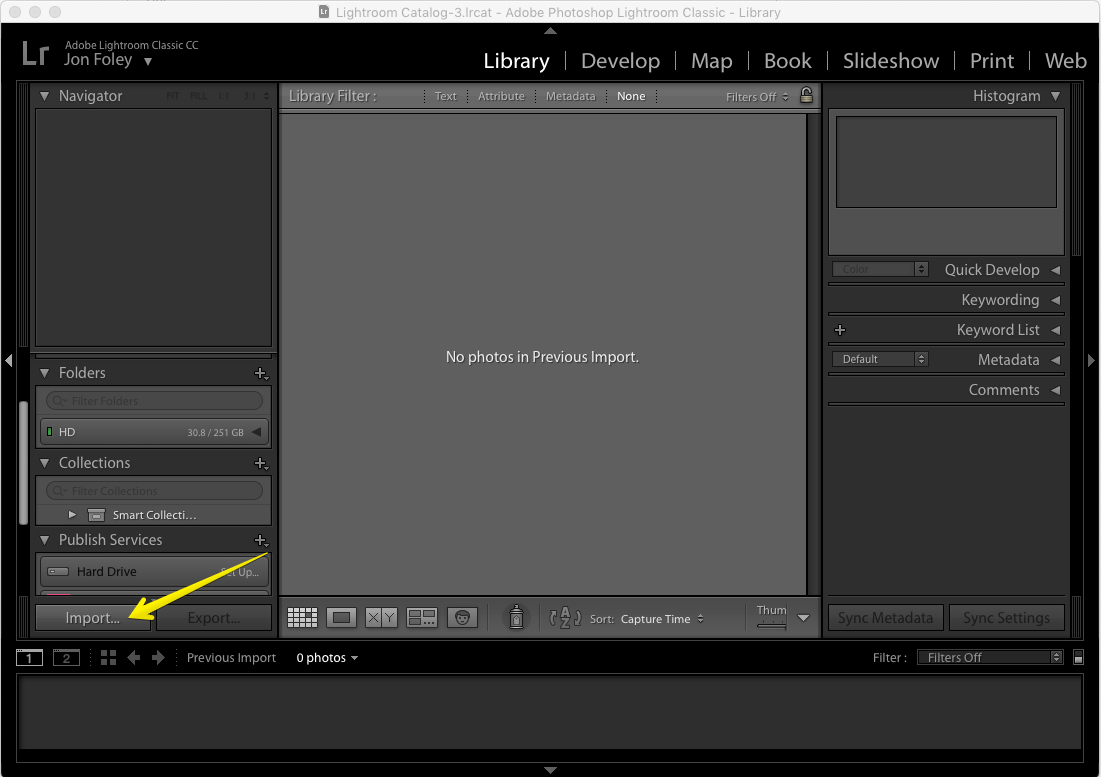Image resolution: width=1101 pixels, height=777 pixels.
Task: Open 0 photos source dropdown
Action: coord(327,658)
